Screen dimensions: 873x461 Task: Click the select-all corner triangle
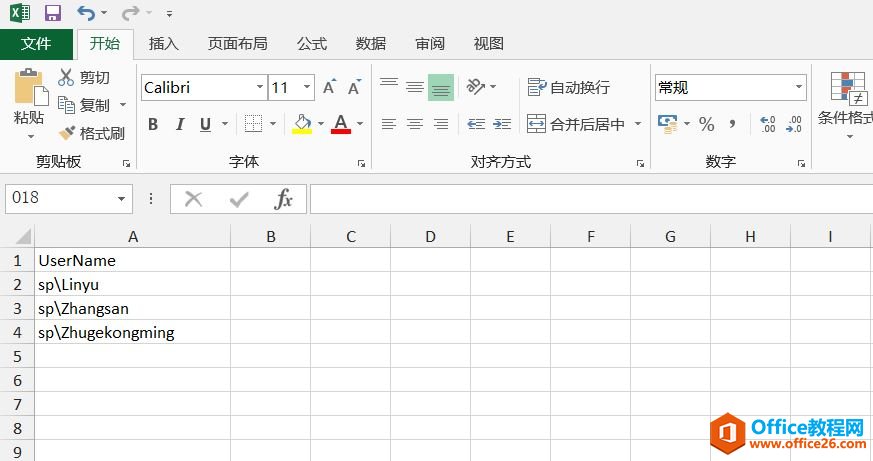tap(23, 237)
